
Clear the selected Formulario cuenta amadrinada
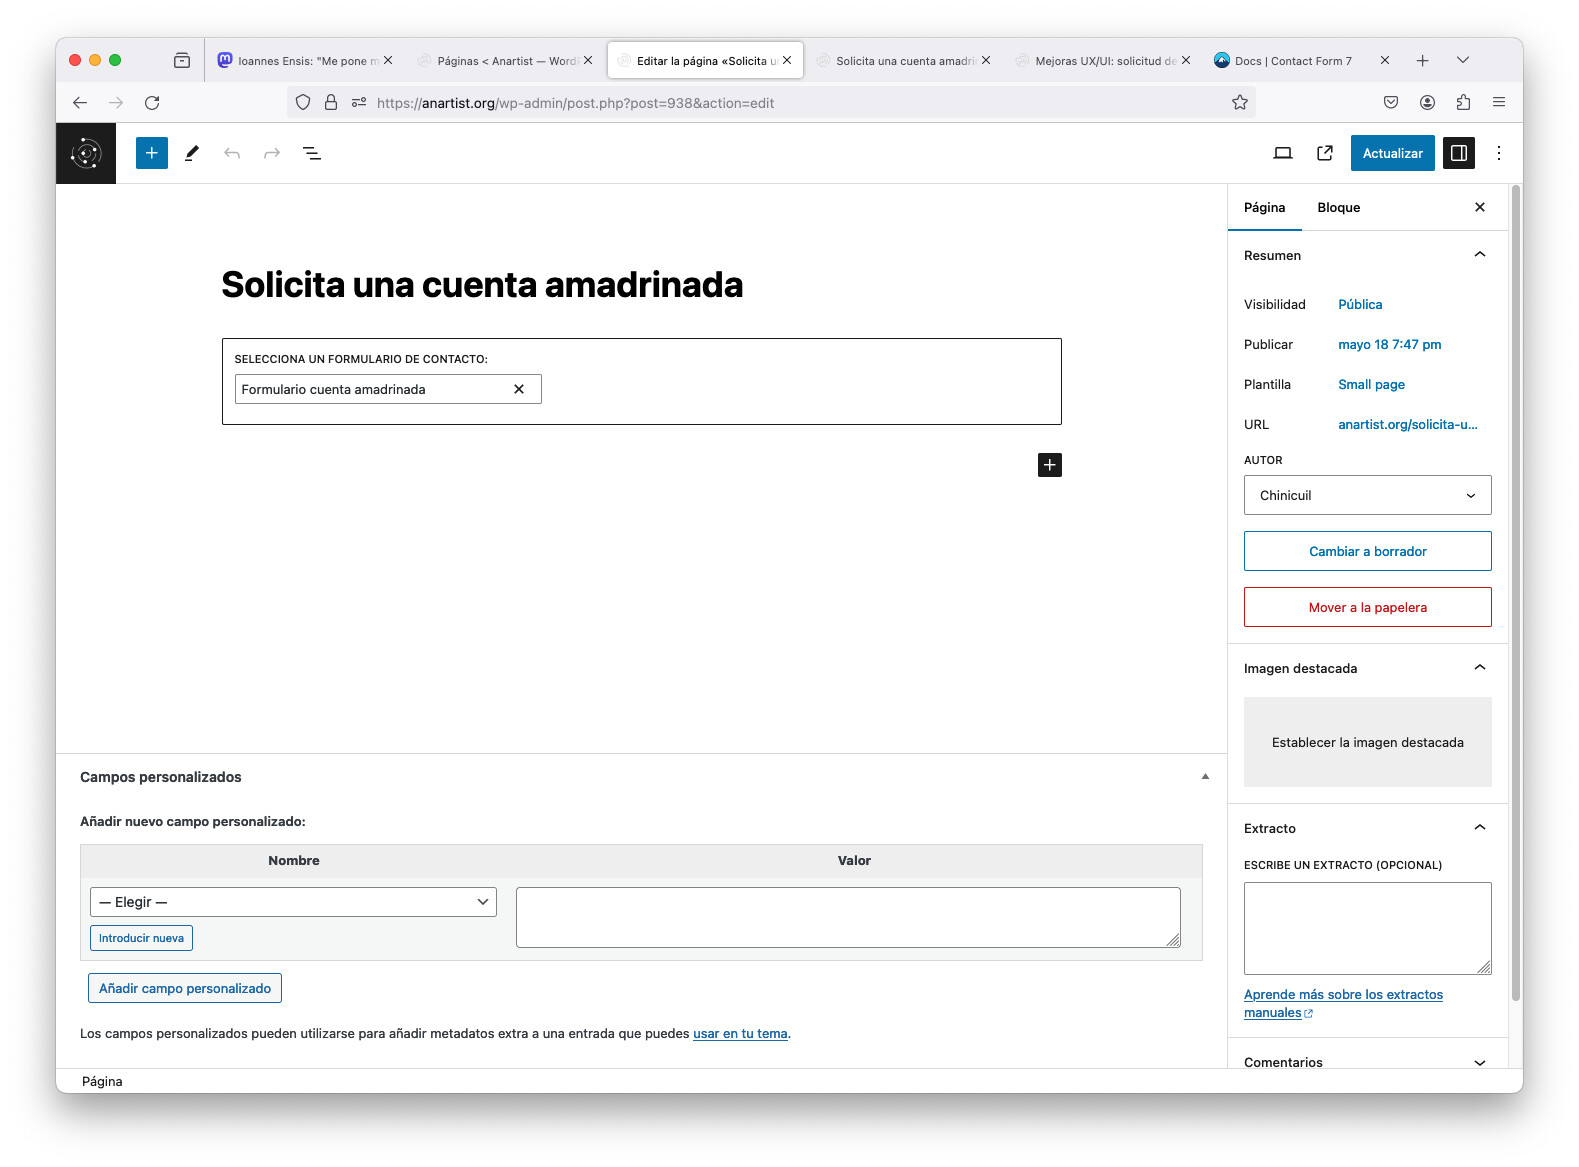pos(519,389)
